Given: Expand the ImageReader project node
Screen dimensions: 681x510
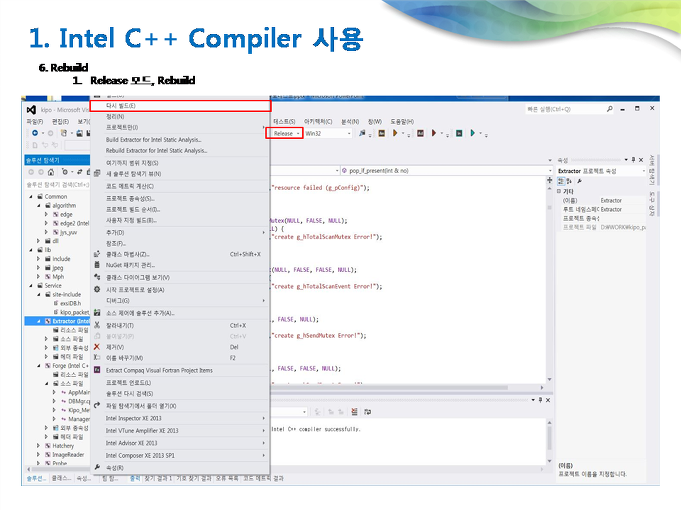Looking at the screenshot, I should [39, 454].
